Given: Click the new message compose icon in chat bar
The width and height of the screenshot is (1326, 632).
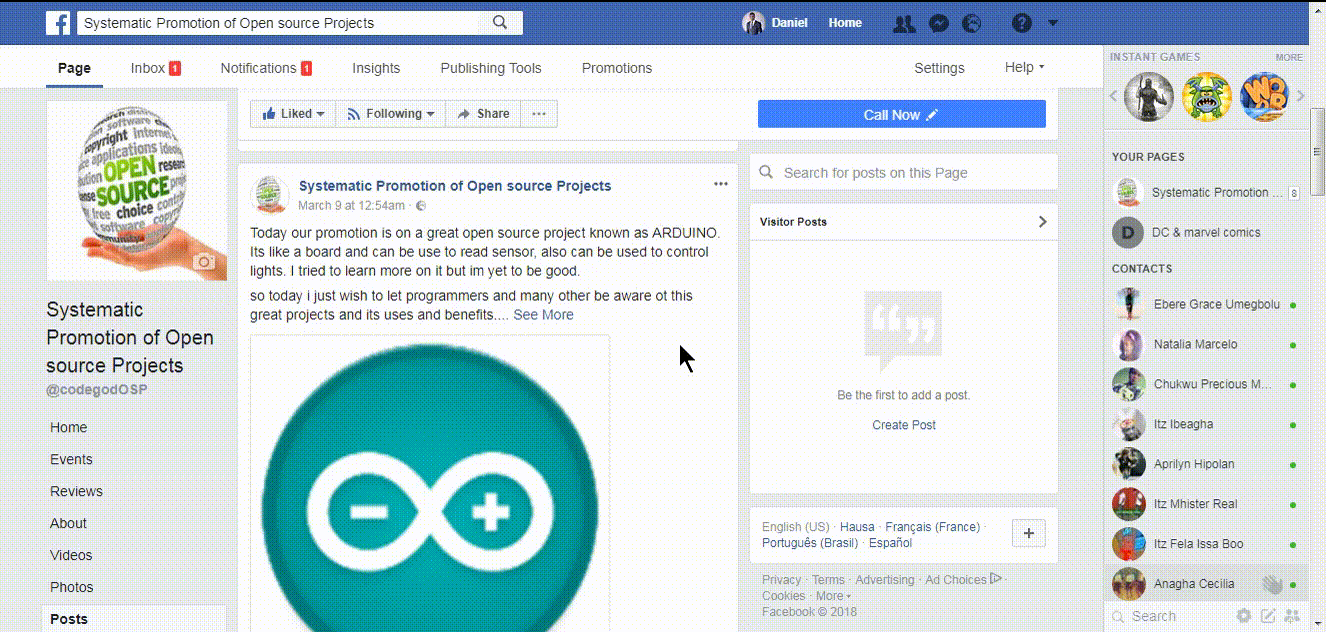Looking at the screenshot, I should click(x=1268, y=616).
